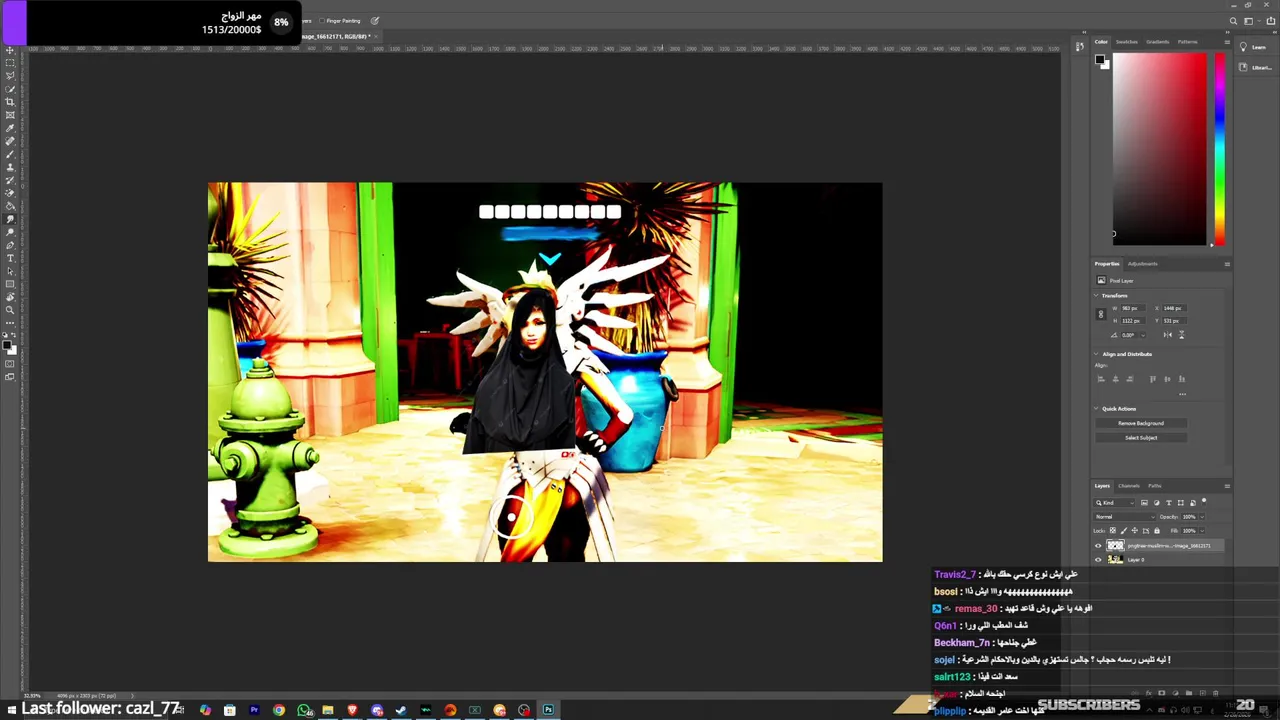This screenshot has height=720, width=1280.
Task: Toggle the layer filtering on/off switch
Action: (1204, 502)
